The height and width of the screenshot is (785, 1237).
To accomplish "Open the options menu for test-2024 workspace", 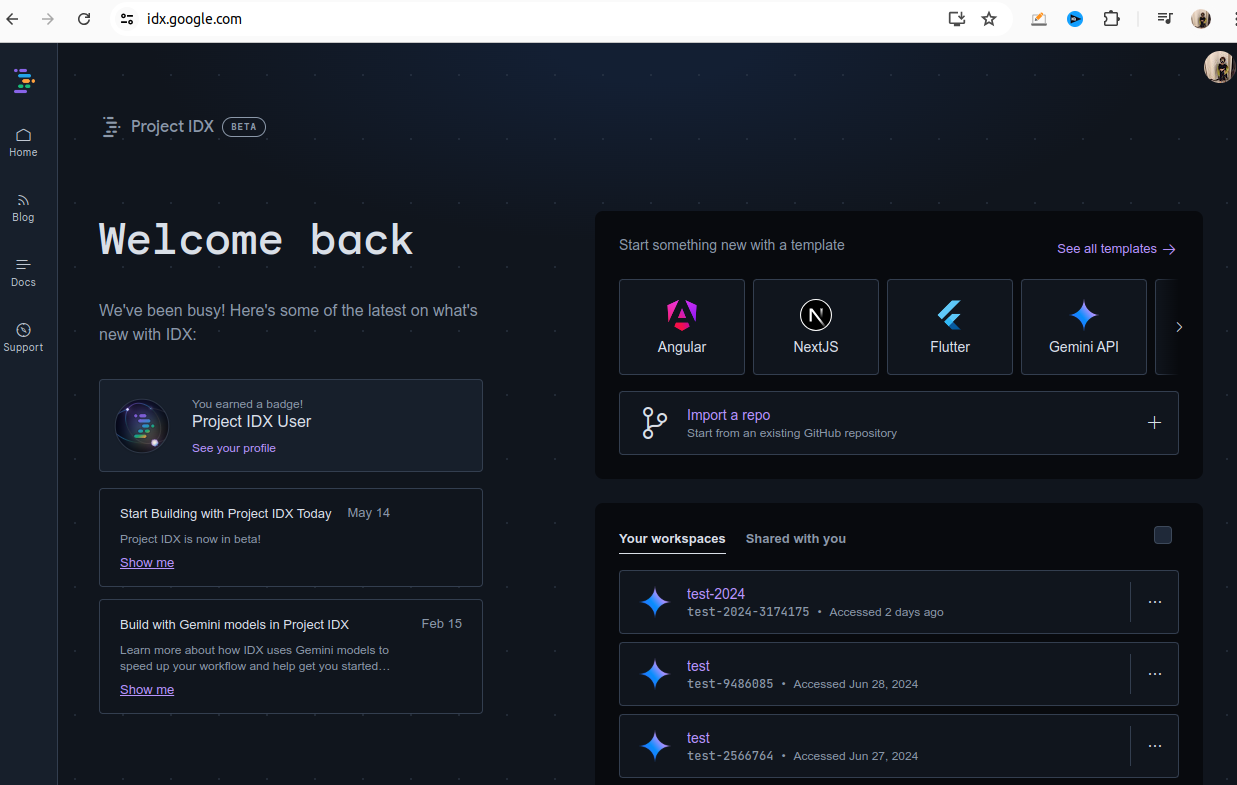I will tap(1155, 602).
